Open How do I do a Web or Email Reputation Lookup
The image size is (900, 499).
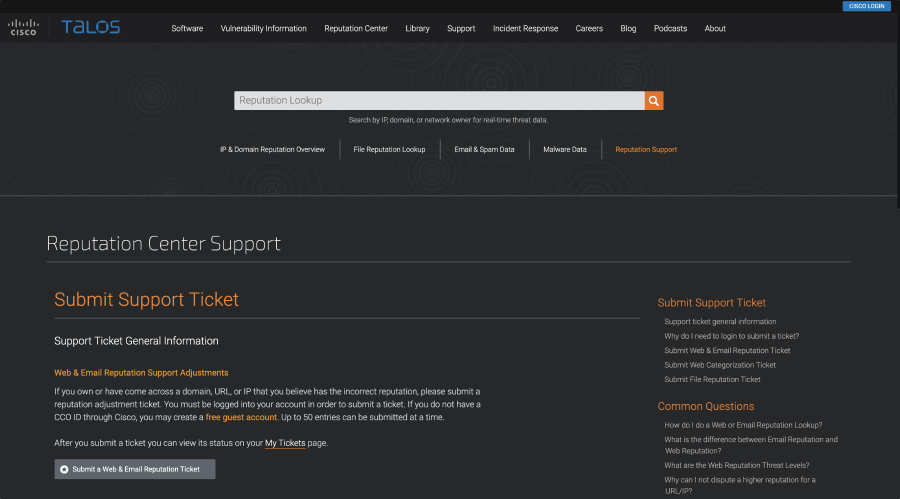(743, 425)
